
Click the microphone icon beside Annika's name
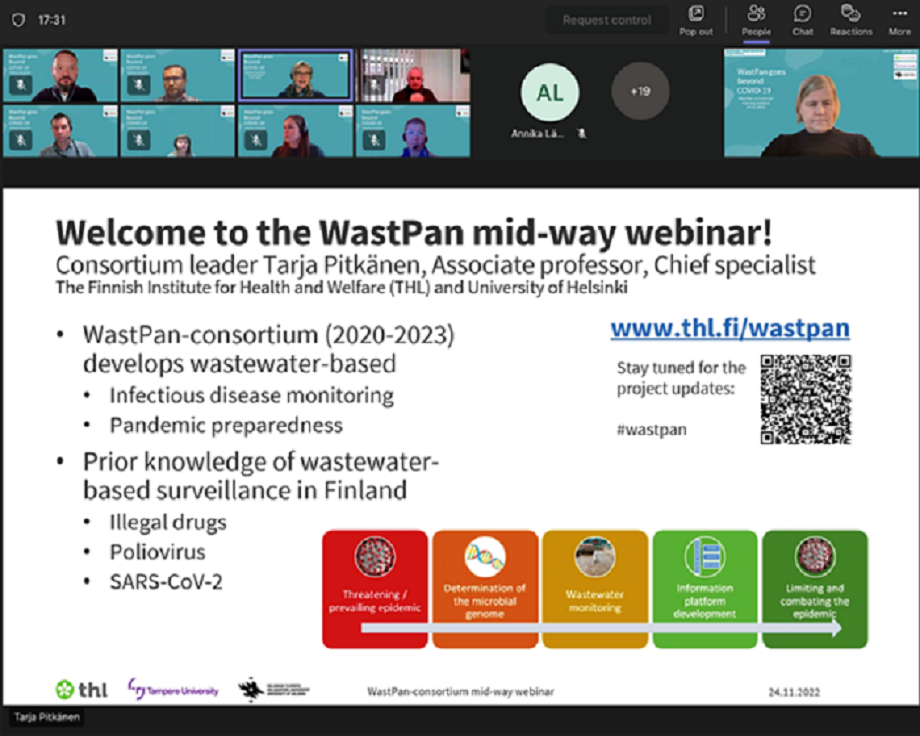pyautogui.click(x=582, y=132)
